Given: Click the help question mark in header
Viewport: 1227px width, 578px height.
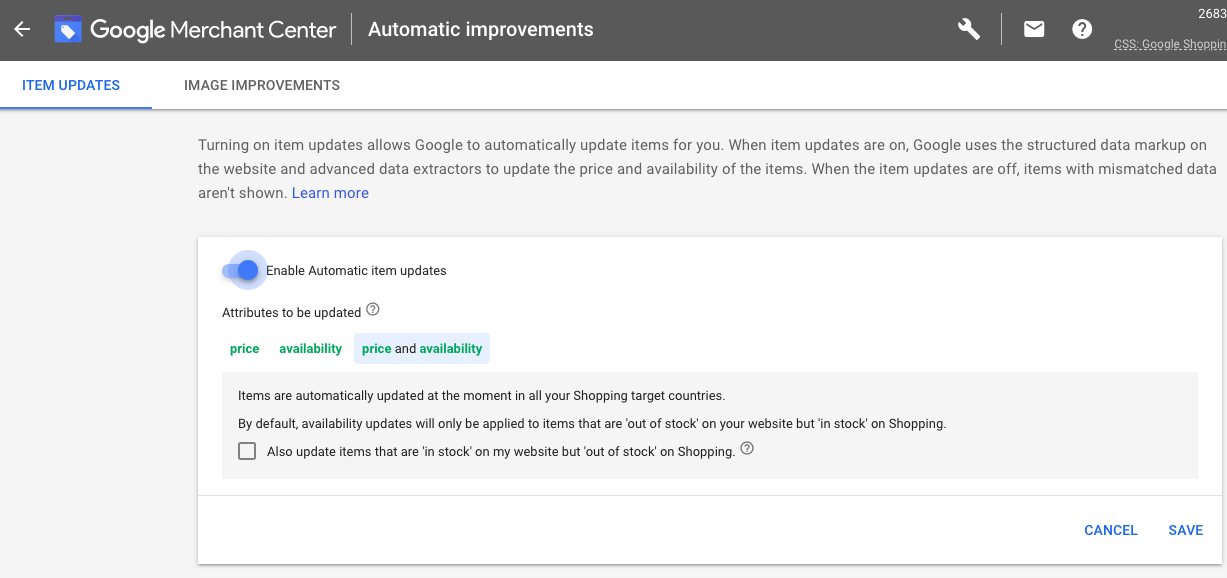Looking at the screenshot, I should tap(1082, 29).
